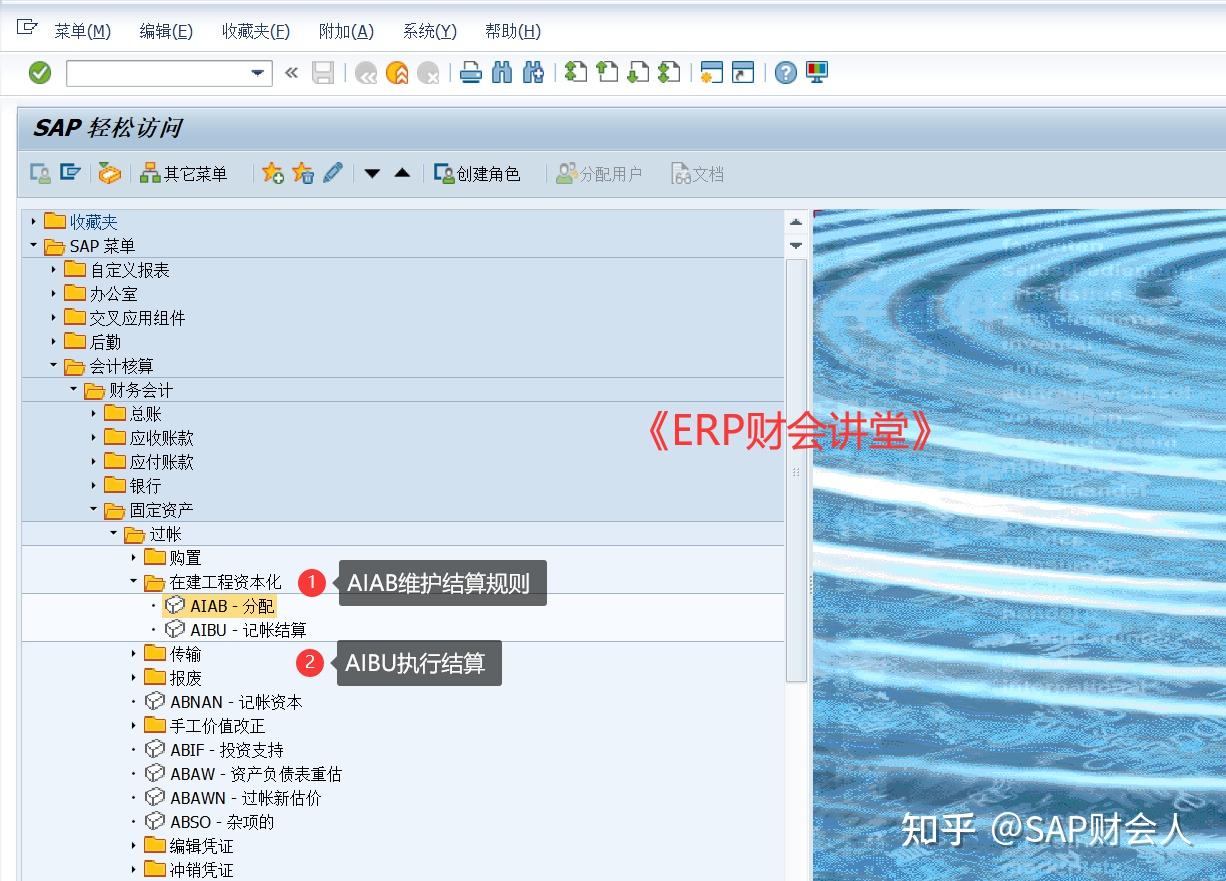
Task: Click the Find Next binoculars-plus icon
Action: (533, 72)
